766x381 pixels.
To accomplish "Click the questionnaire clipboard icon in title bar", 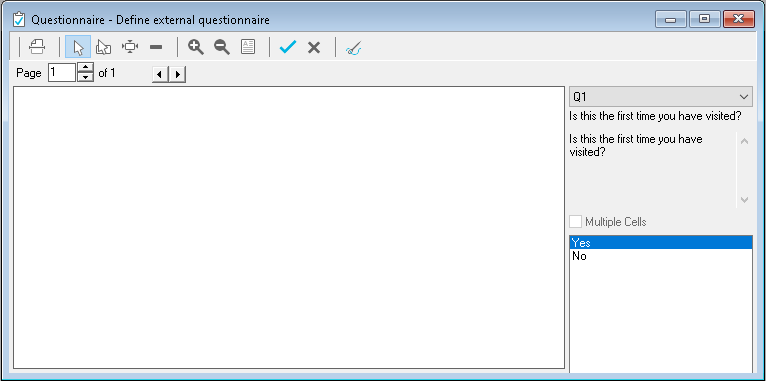I will tap(19, 20).
